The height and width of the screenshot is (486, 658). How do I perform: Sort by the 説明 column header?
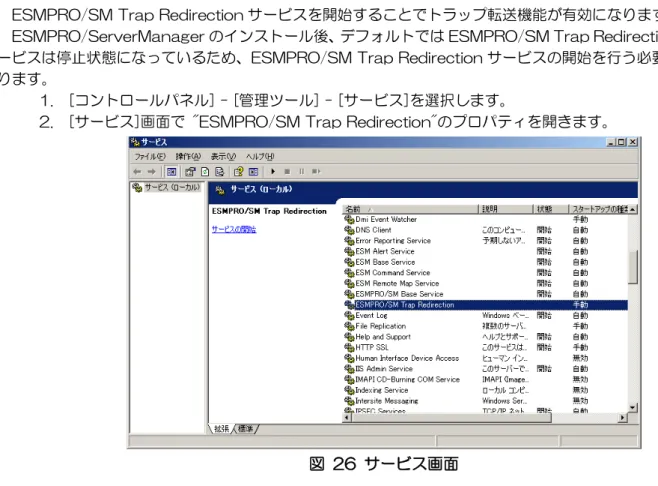tap(506, 209)
